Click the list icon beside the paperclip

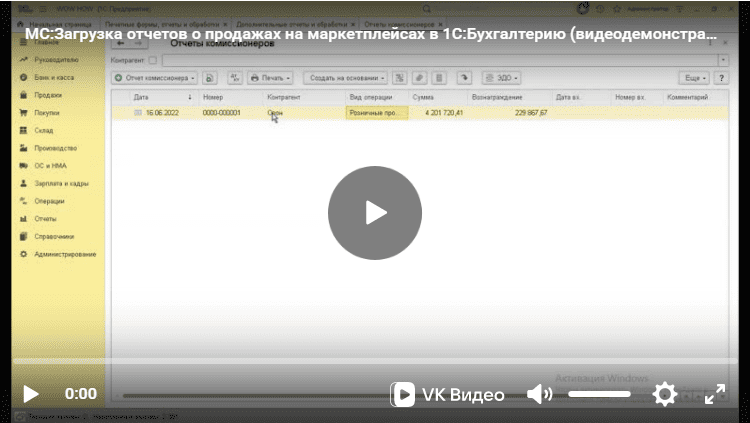[x=439, y=78]
